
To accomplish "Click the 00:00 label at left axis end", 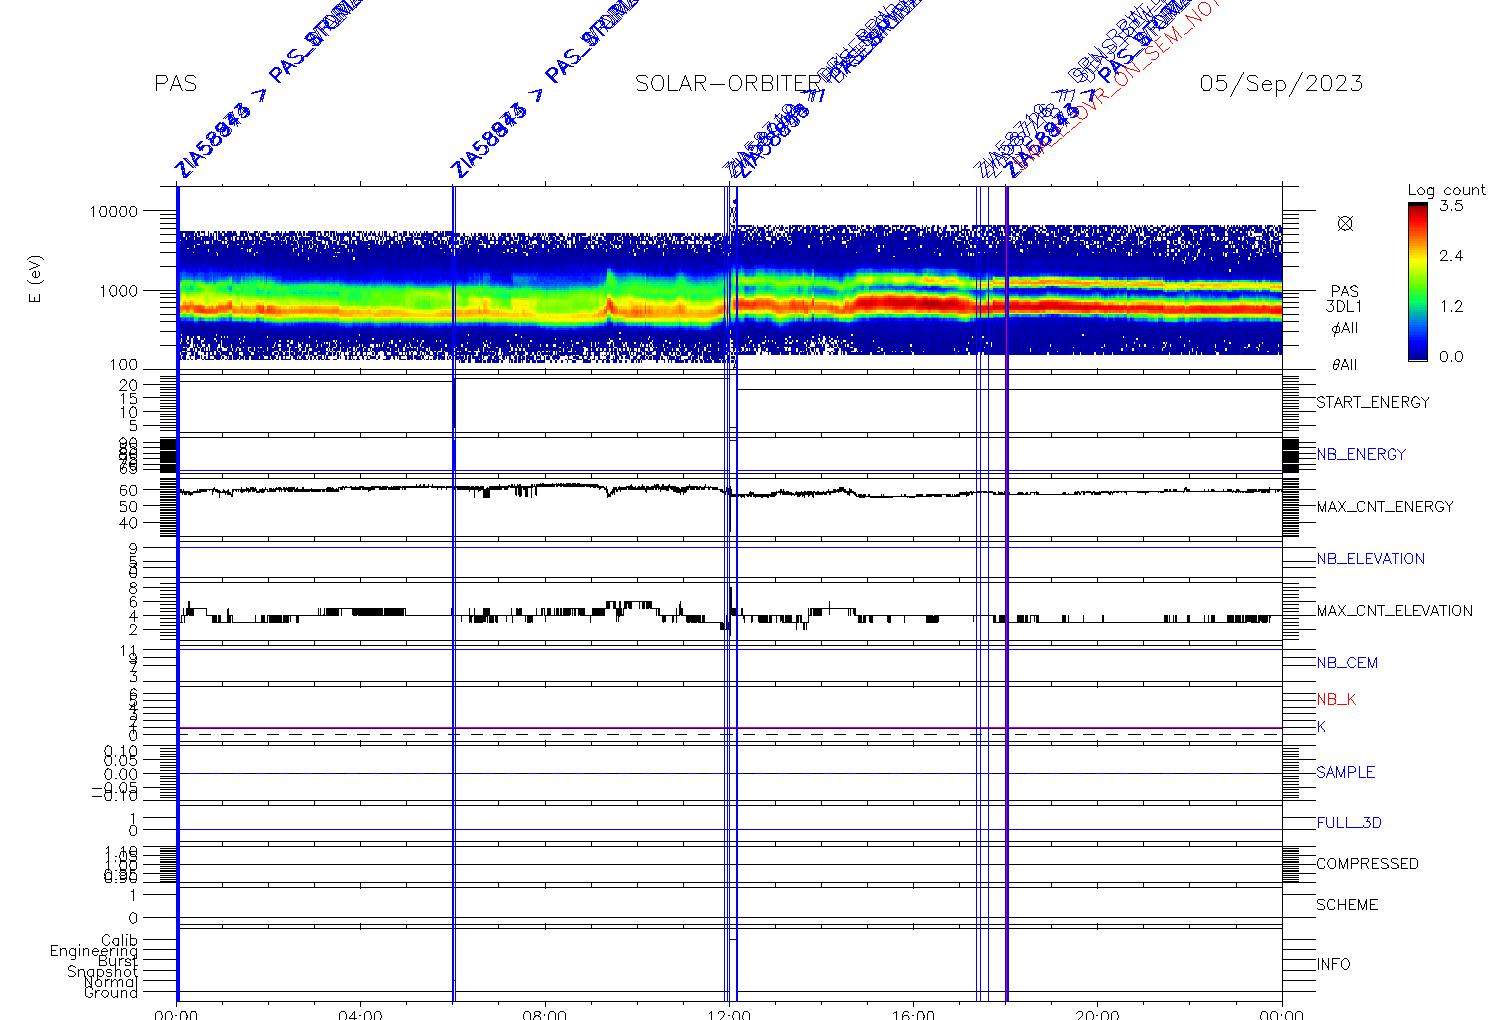I will tap(176, 1014).
